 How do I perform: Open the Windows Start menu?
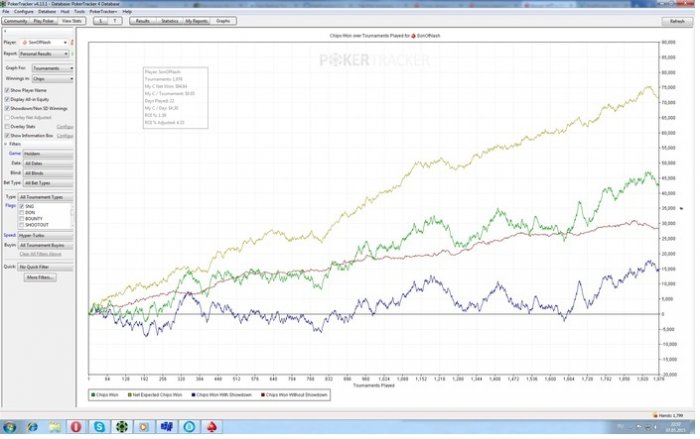pyautogui.click(x=8, y=427)
